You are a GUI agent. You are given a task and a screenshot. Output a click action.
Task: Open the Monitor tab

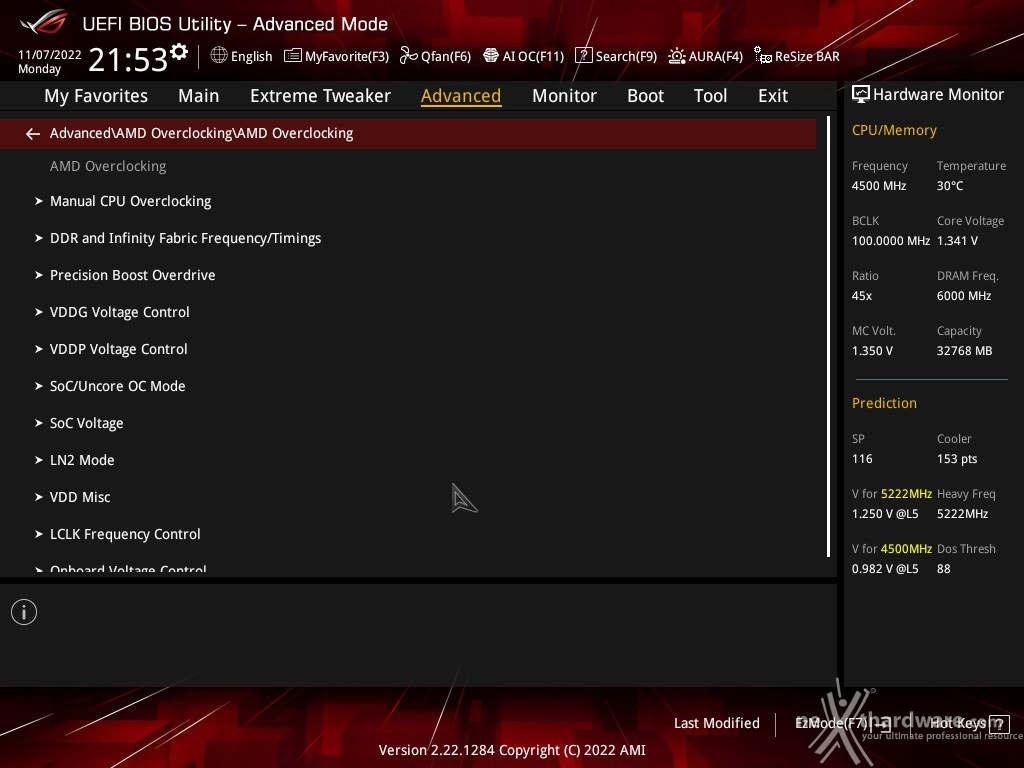coord(564,96)
